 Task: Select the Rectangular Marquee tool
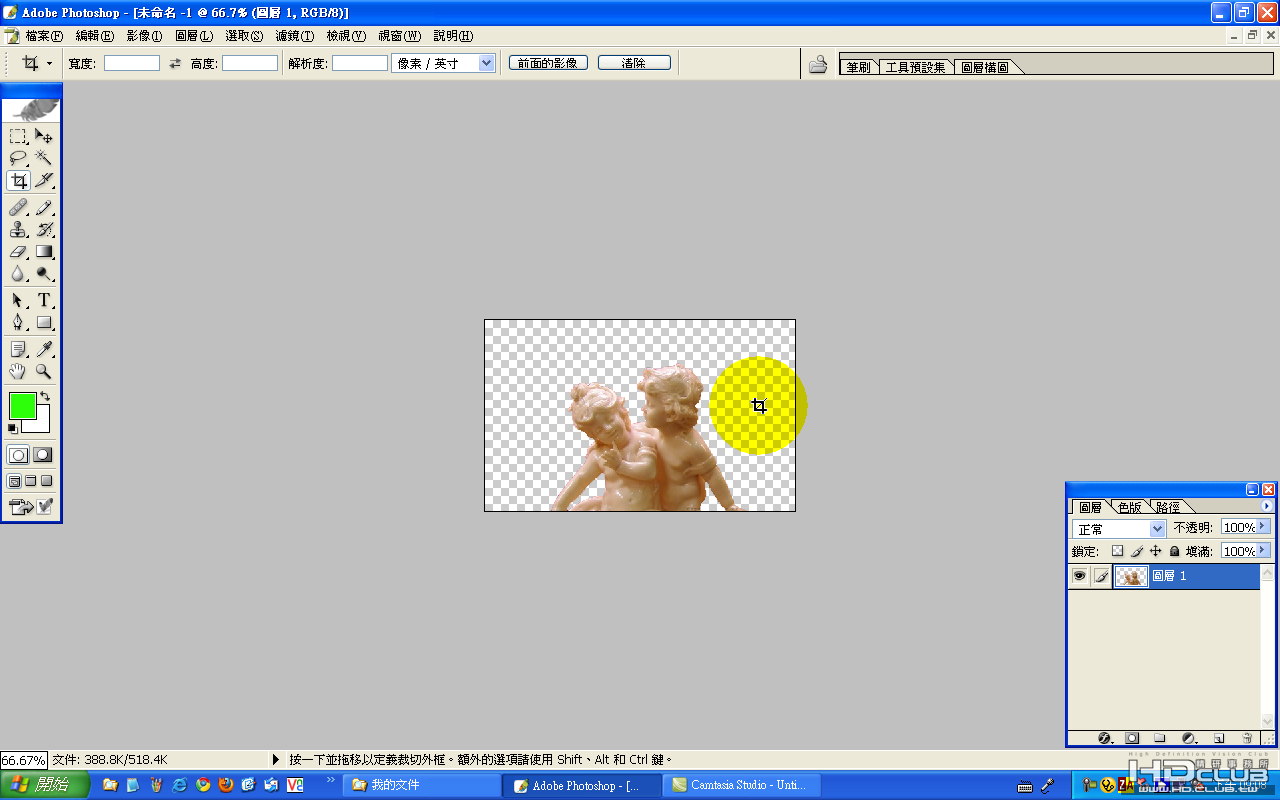click(x=19, y=136)
